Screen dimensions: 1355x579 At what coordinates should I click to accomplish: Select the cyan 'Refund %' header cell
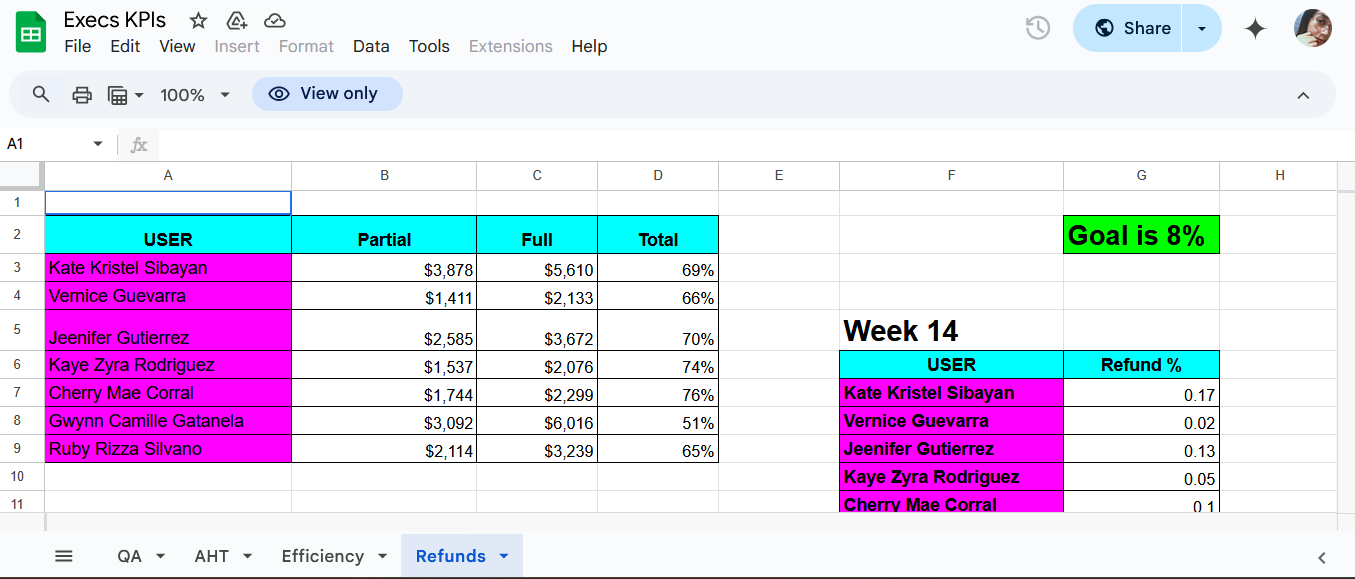[1141, 365]
